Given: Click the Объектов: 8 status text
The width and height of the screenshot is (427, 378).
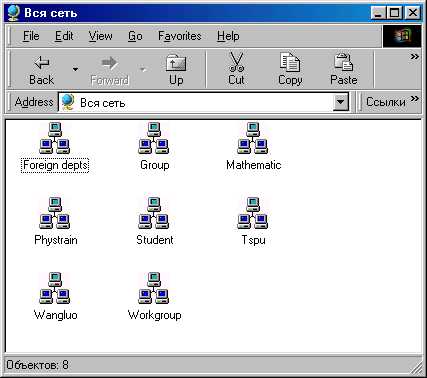Looking at the screenshot, I should point(37,365).
